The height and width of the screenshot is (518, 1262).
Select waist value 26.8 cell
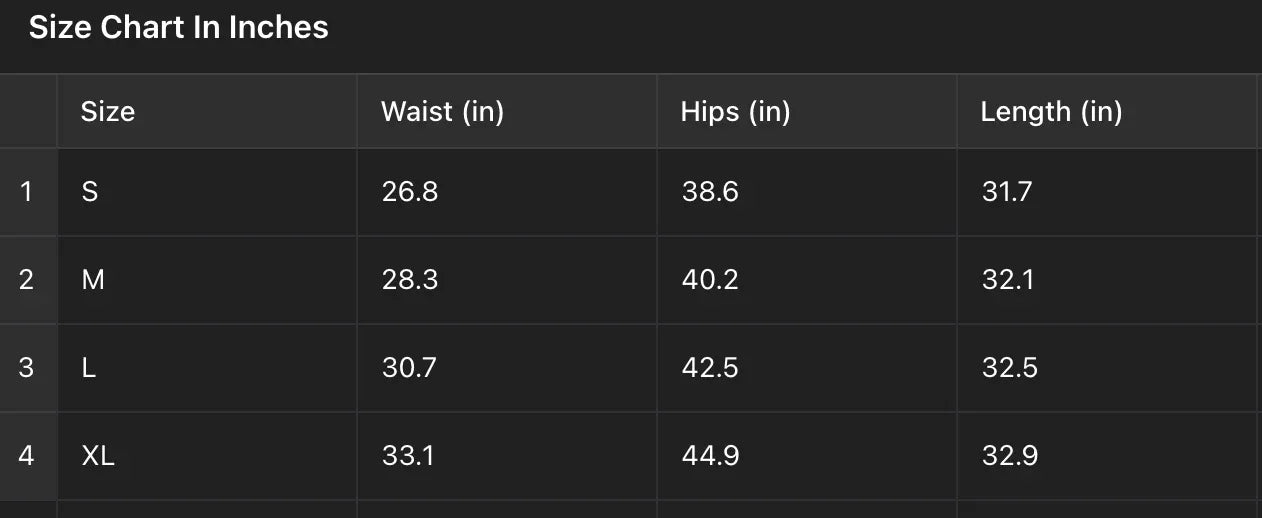tap(410, 191)
